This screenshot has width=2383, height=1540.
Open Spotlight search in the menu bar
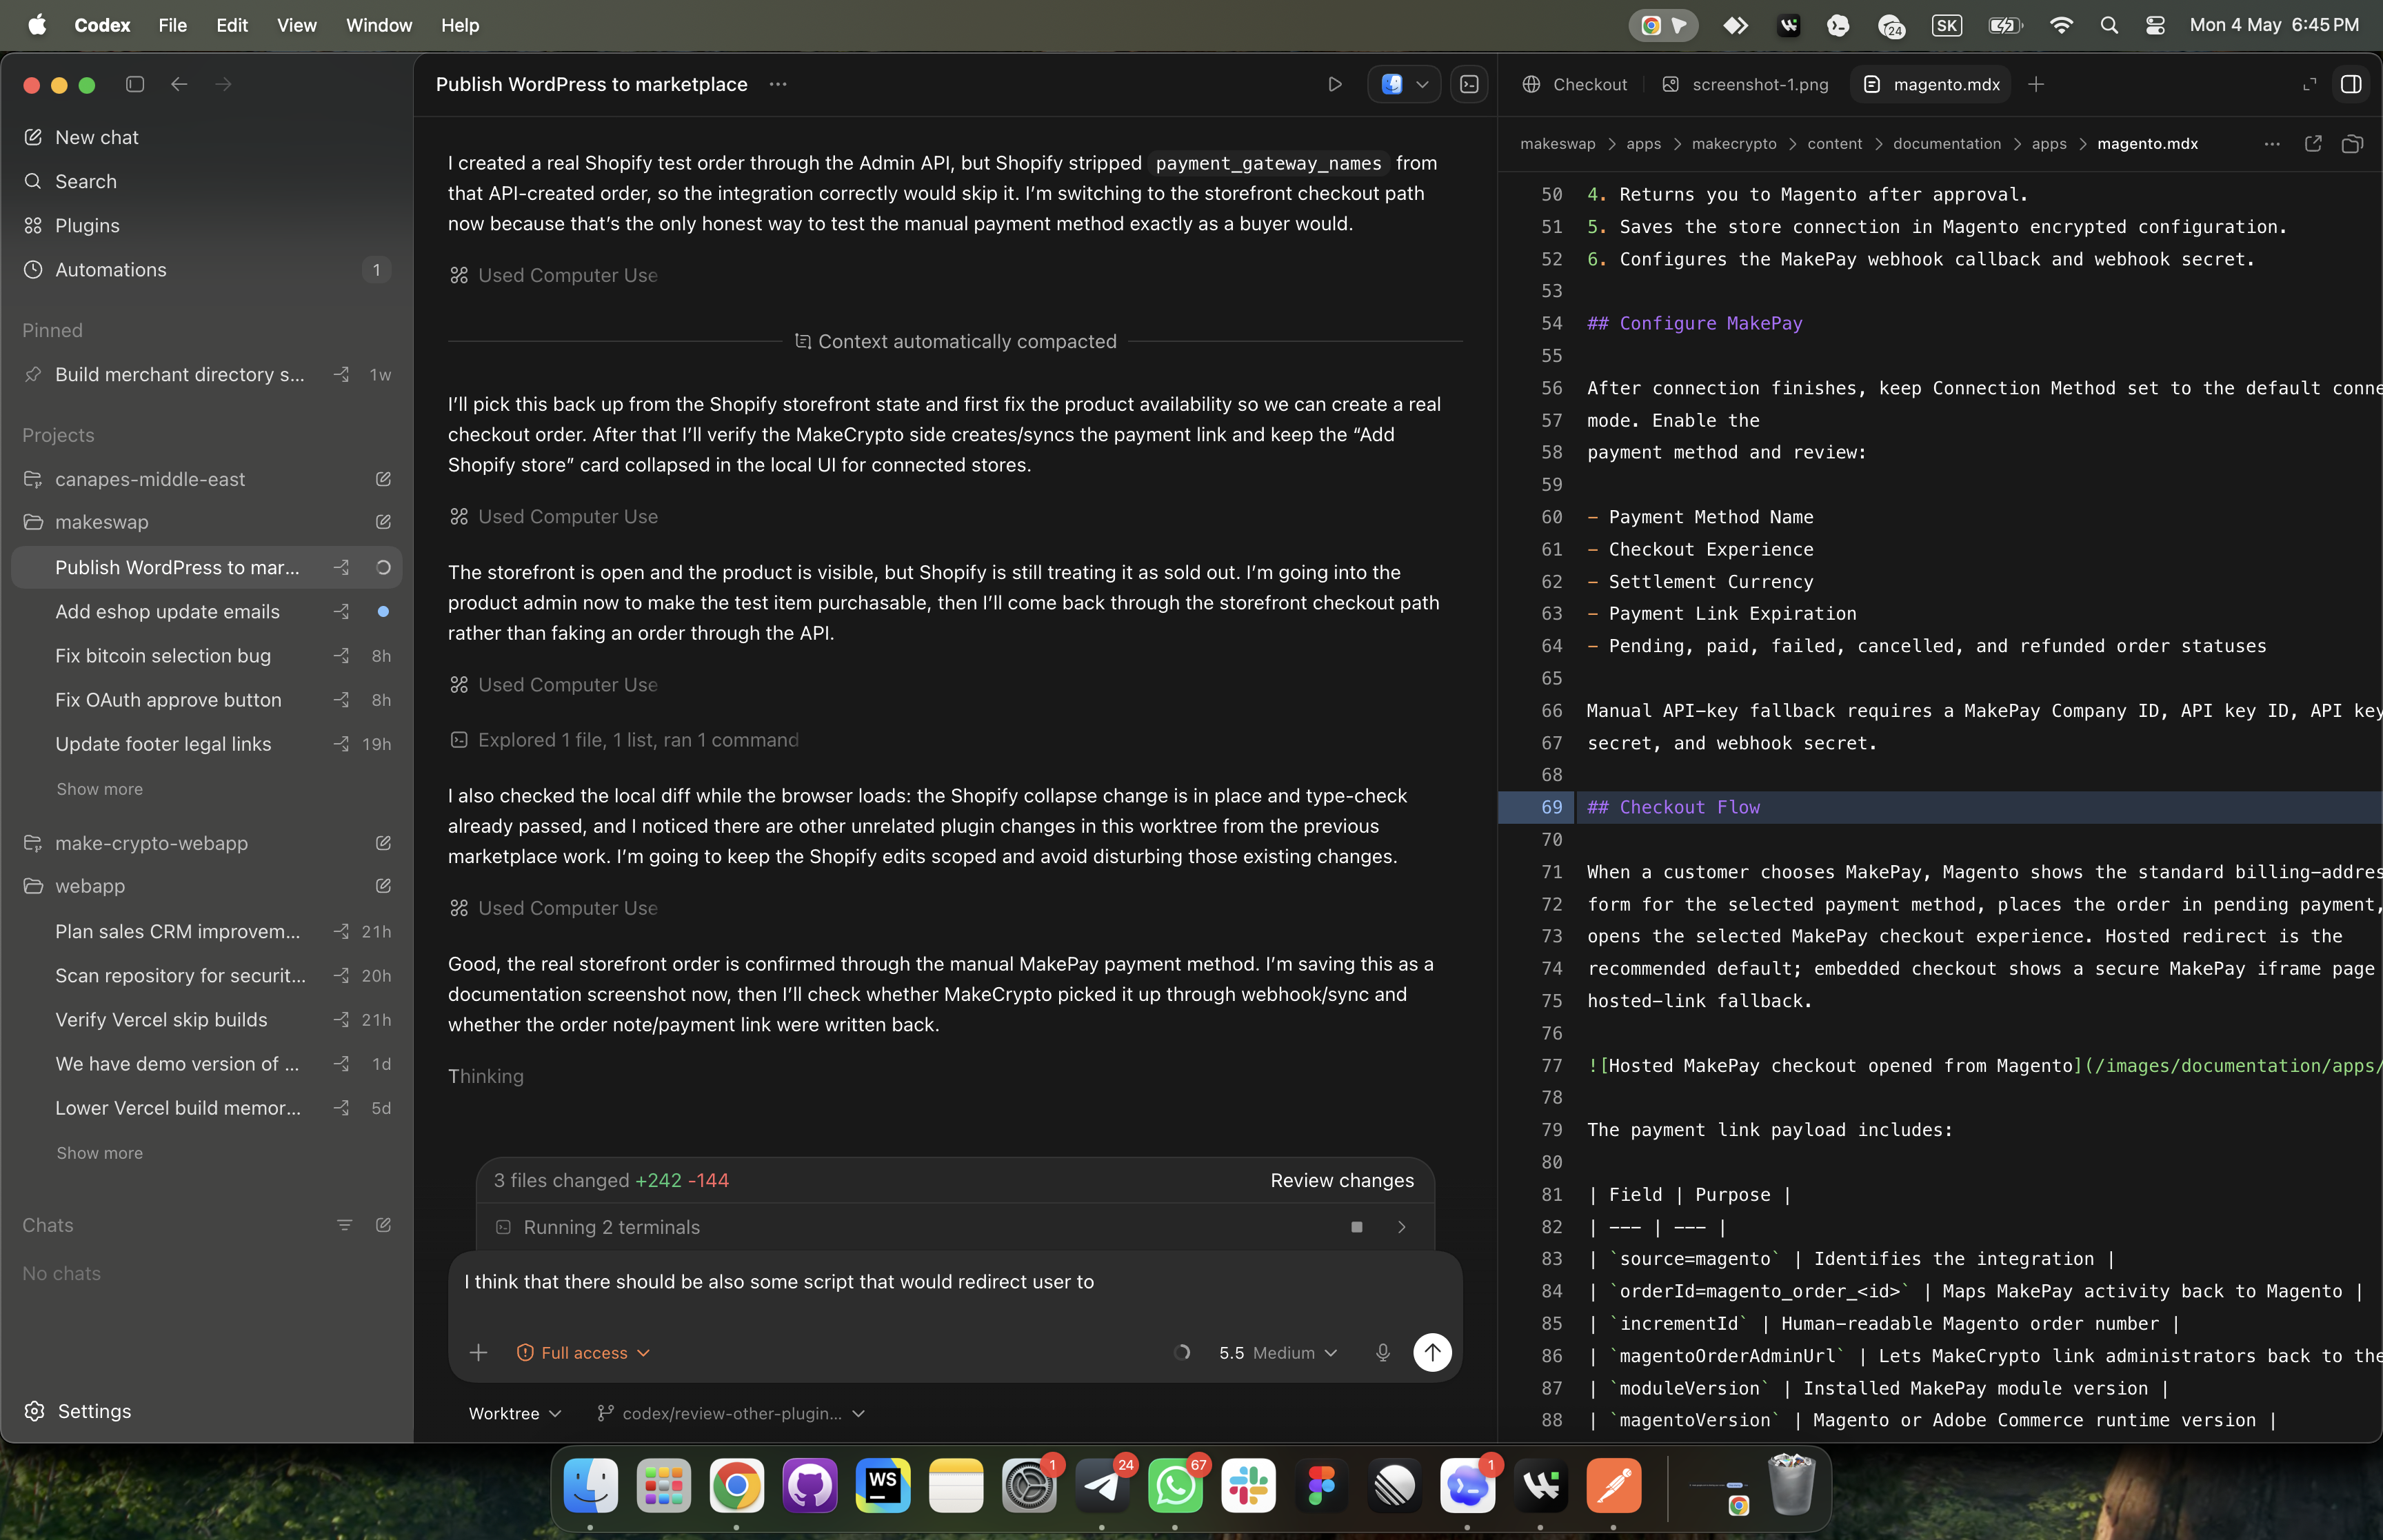[x=2109, y=25]
